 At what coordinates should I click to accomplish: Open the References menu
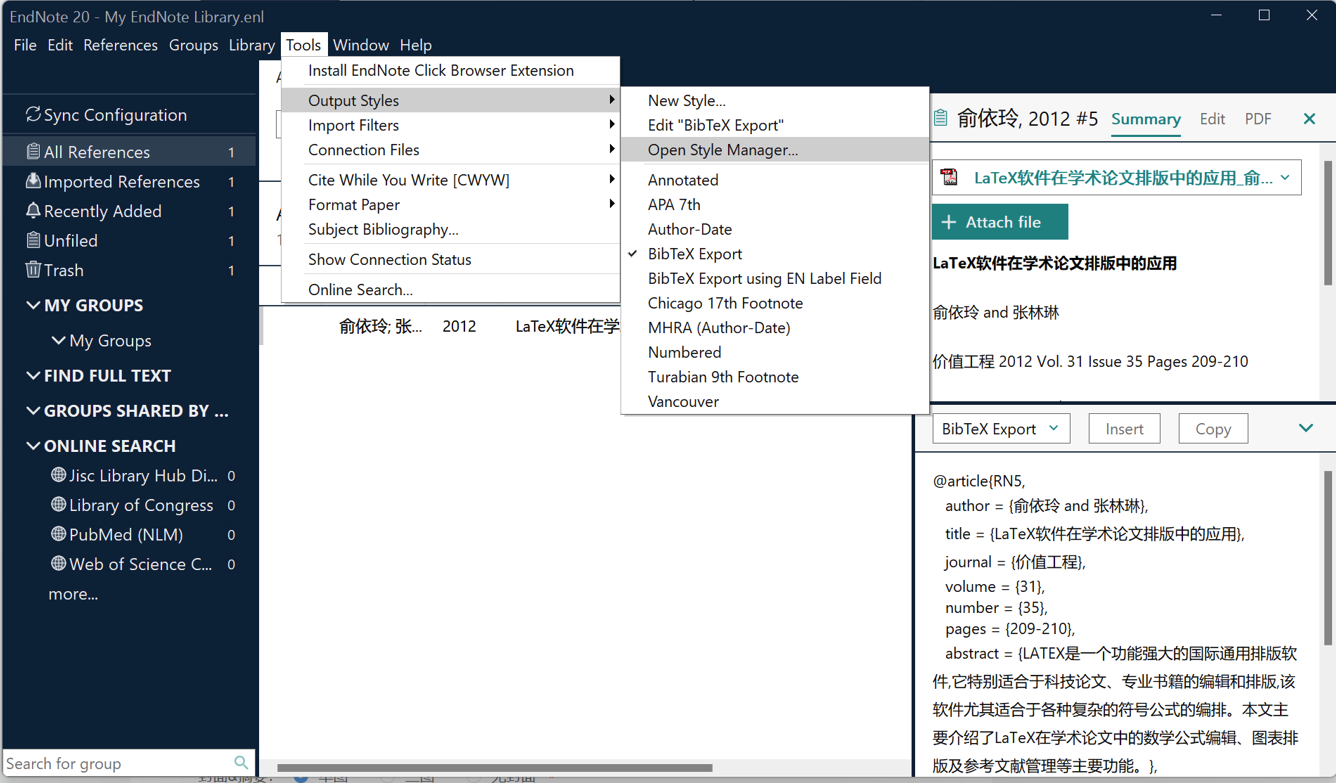click(120, 45)
